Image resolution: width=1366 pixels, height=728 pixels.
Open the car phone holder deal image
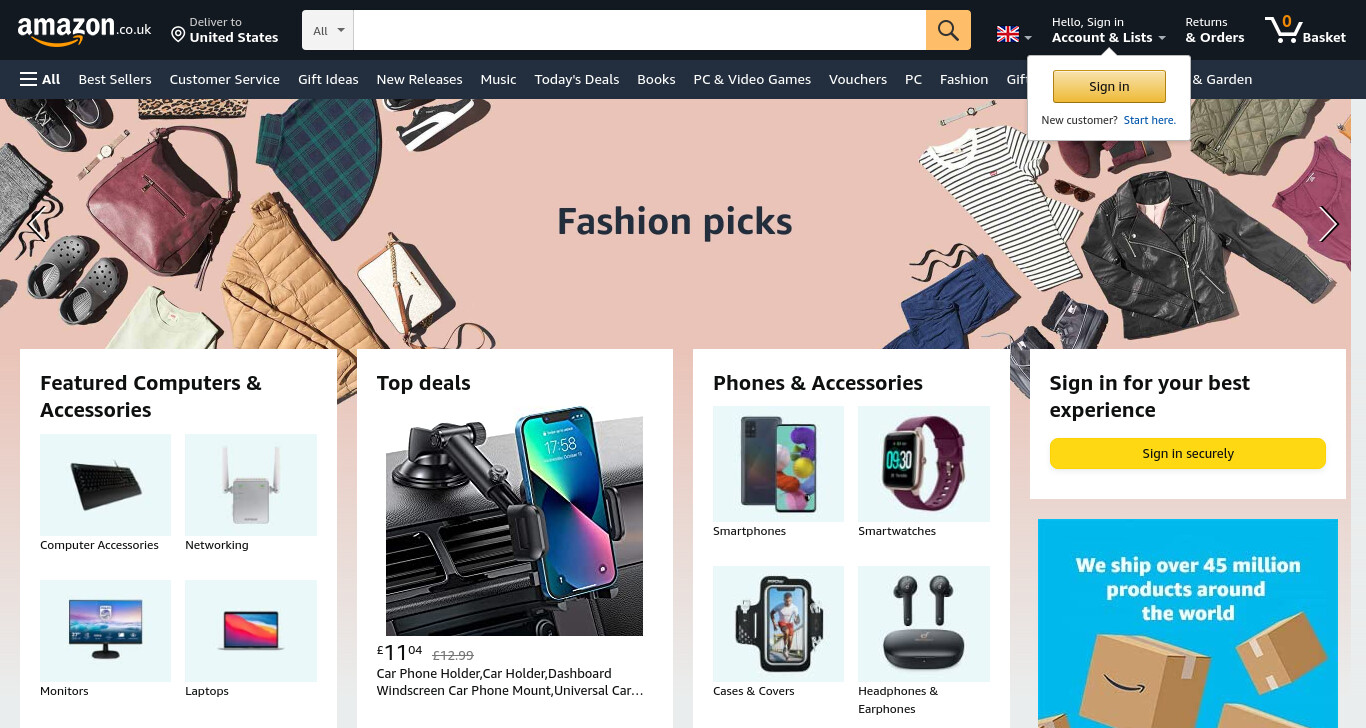(x=514, y=521)
